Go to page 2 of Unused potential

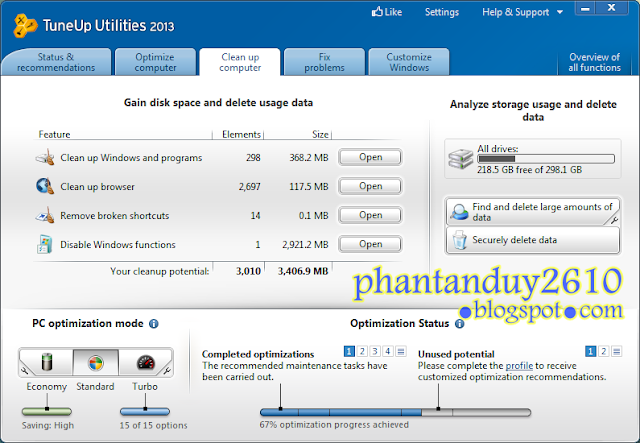pos(603,351)
